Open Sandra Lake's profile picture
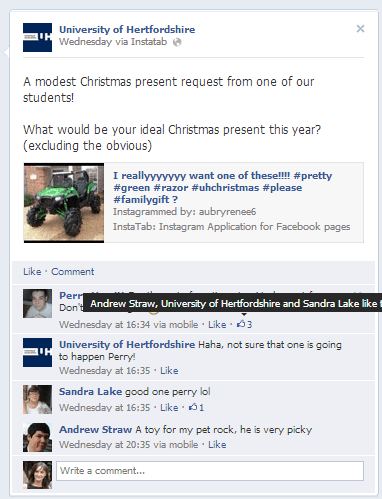Screen dimensions: 382x499 37,399
